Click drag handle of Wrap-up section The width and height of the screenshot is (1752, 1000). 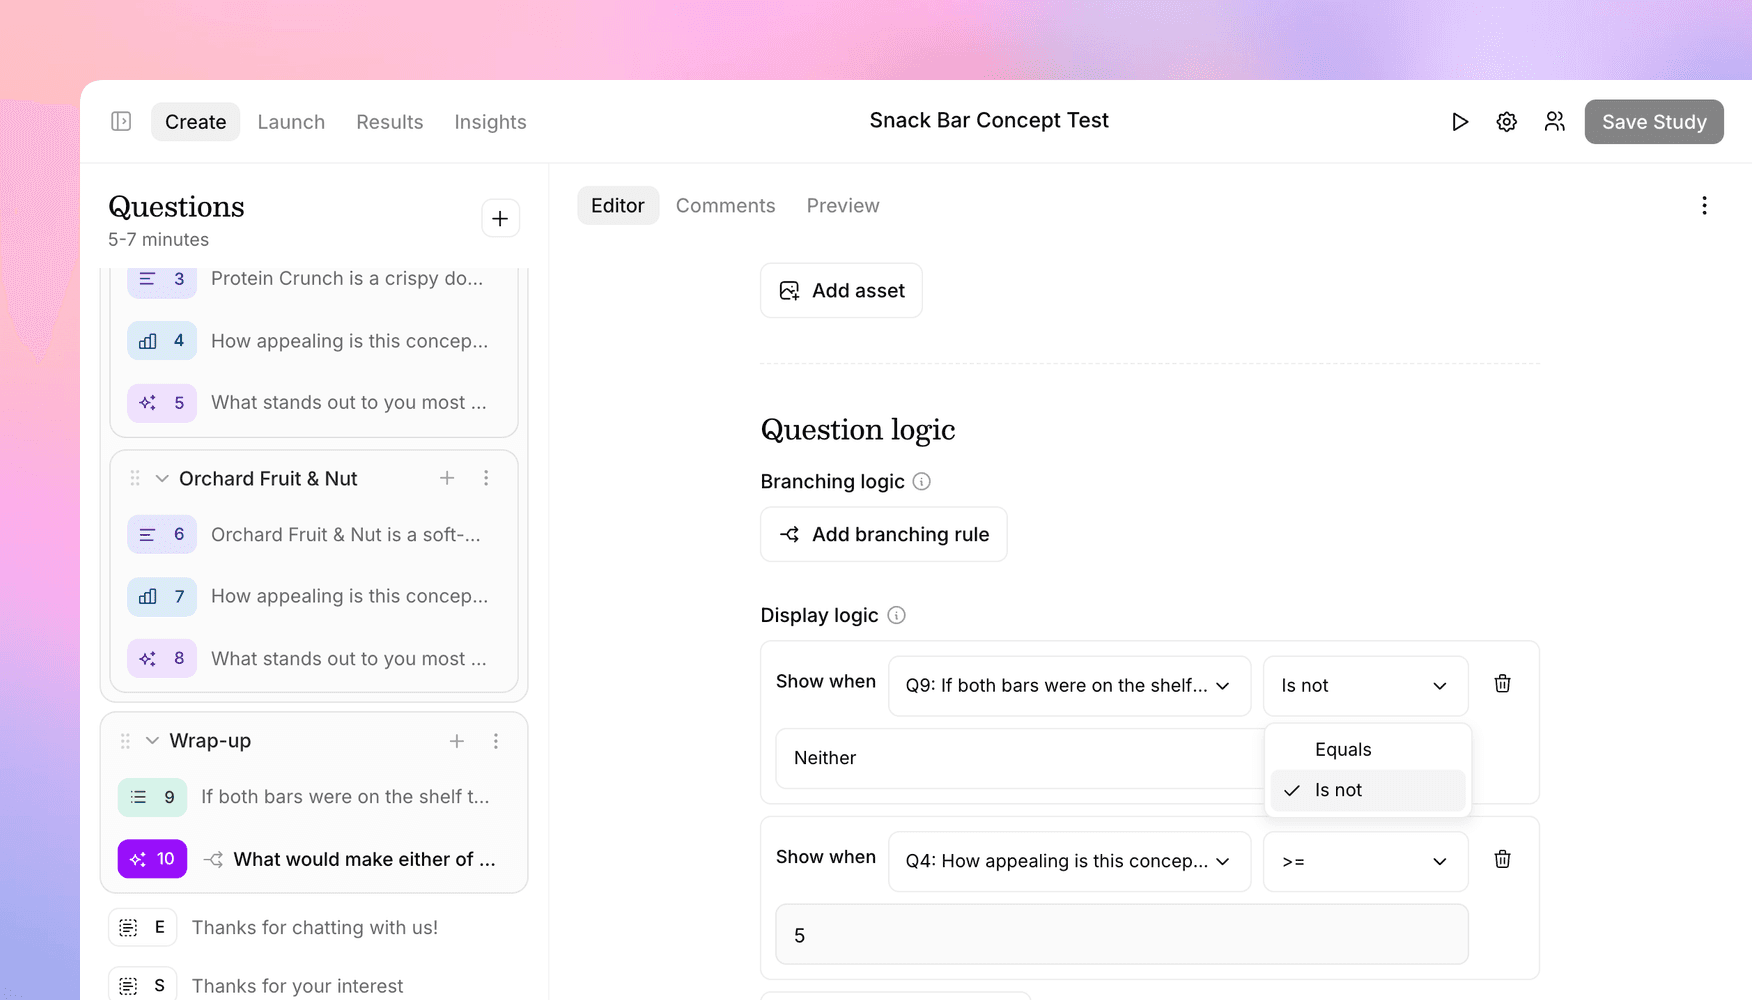coord(125,741)
